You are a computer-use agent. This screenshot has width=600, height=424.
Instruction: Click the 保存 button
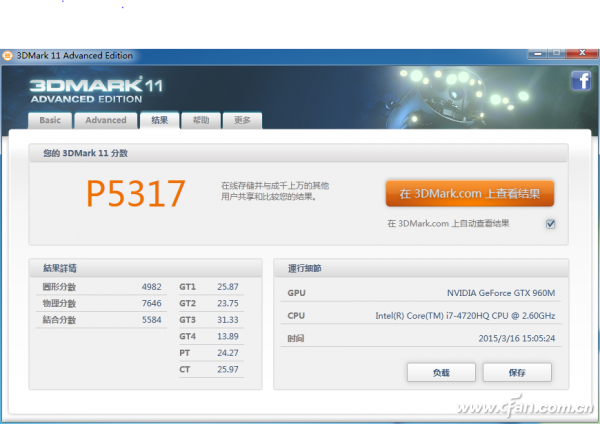517,372
